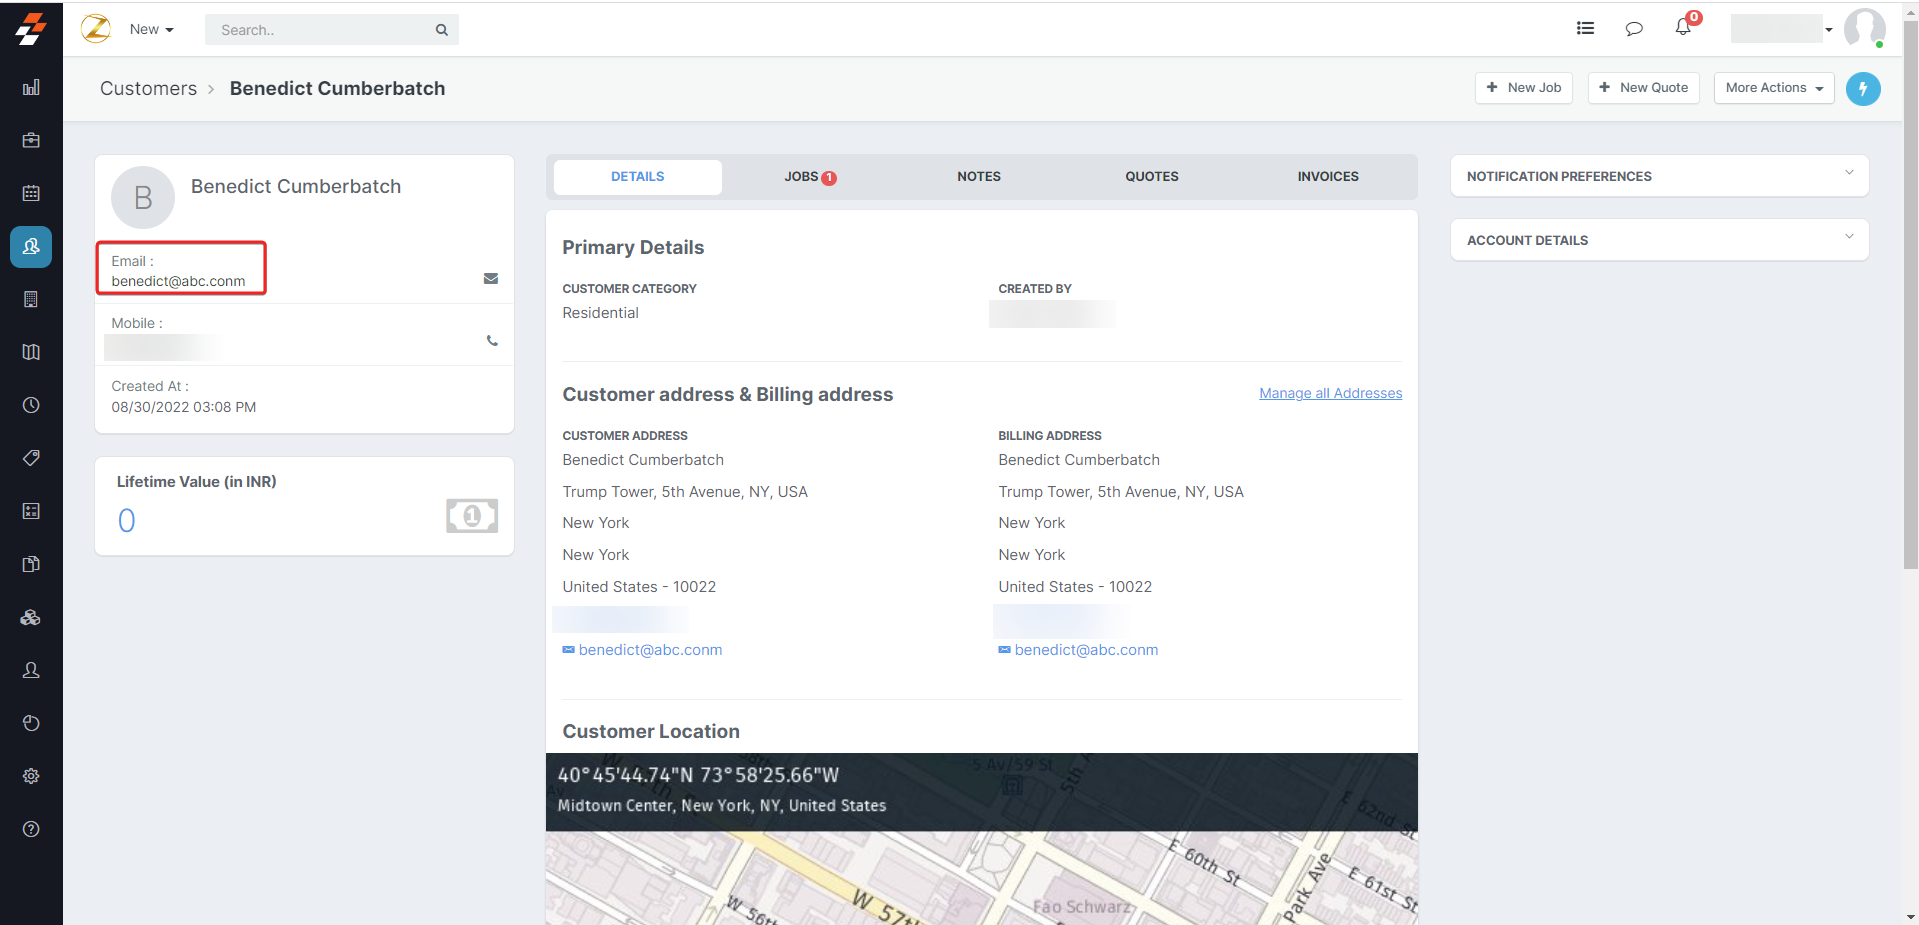Open settings gear icon in sidebar
This screenshot has height=925, width=1919.
[31, 776]
